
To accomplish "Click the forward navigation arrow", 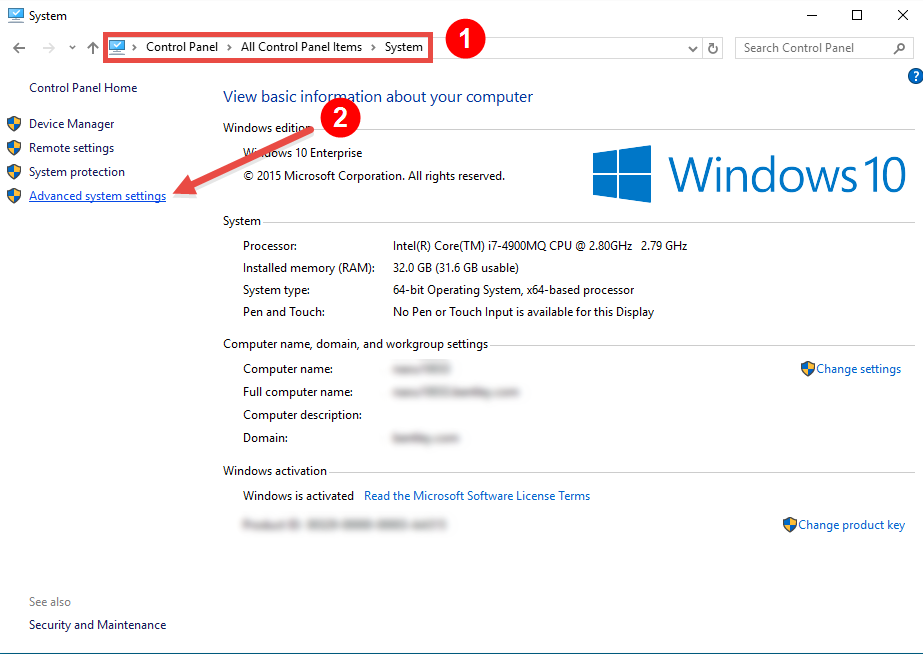I will pyautogui.click(x=49, y=48).
